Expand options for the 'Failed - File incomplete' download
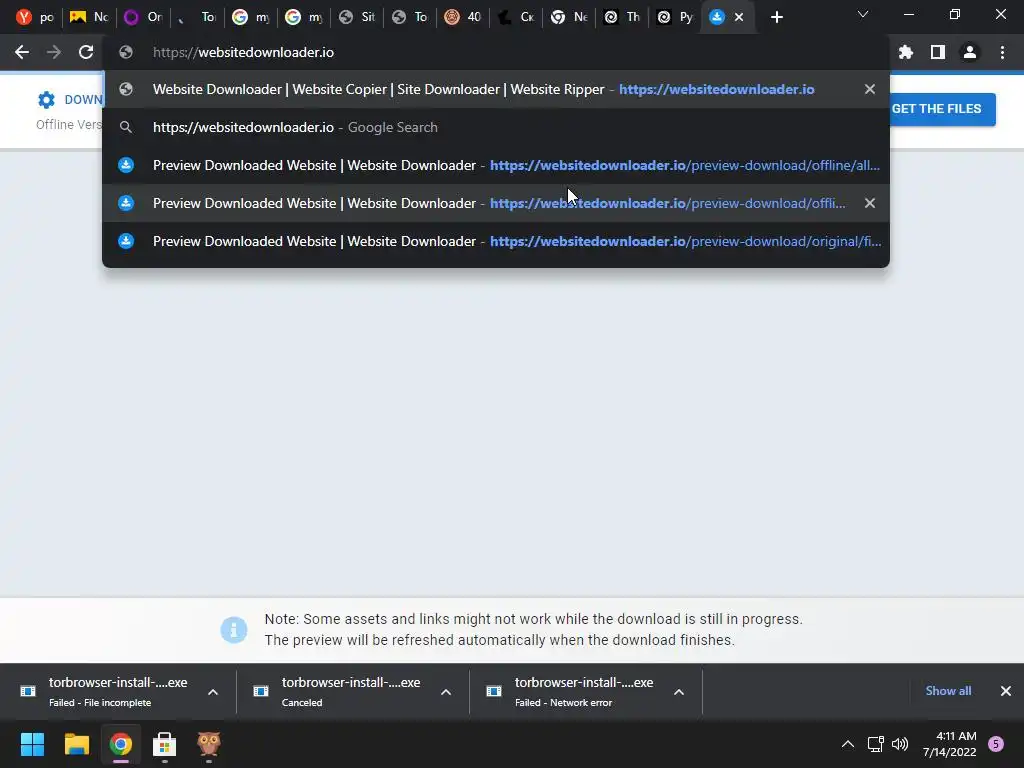Viewport: 1024px width, 768px height. (x=213, y=692)
